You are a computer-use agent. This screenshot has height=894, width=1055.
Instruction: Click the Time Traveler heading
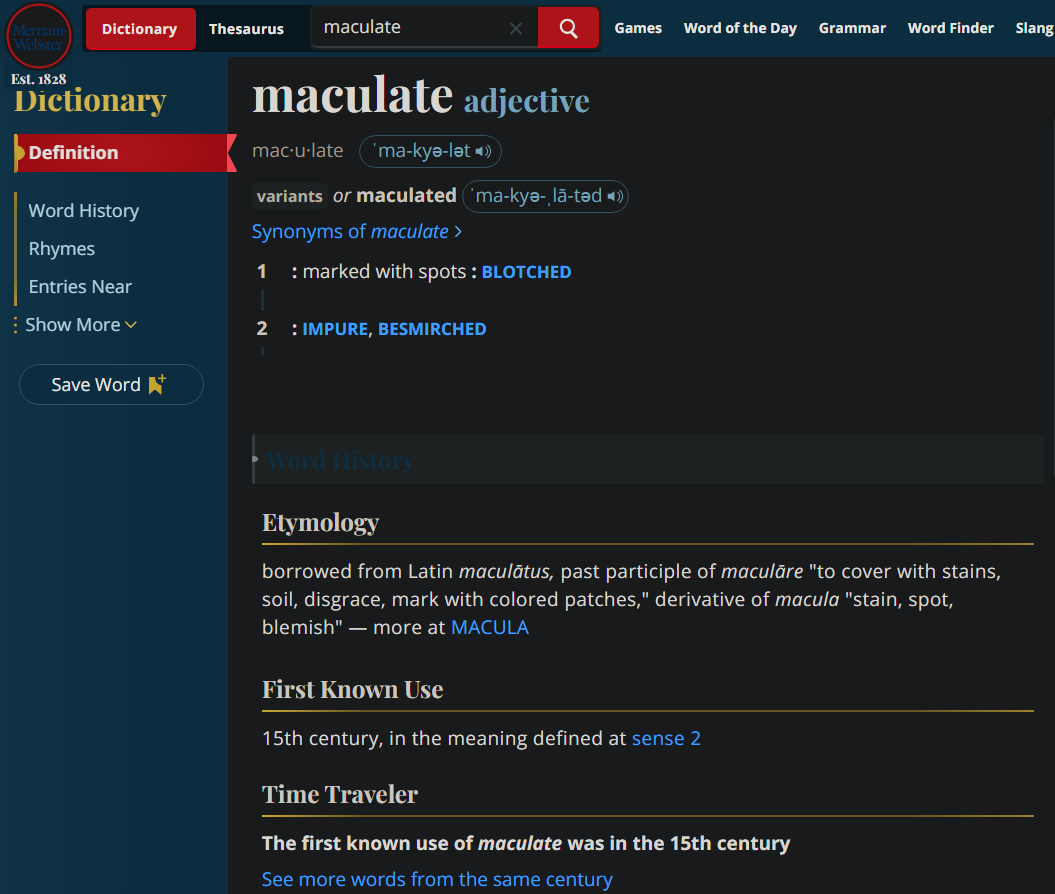coord(340,794)
